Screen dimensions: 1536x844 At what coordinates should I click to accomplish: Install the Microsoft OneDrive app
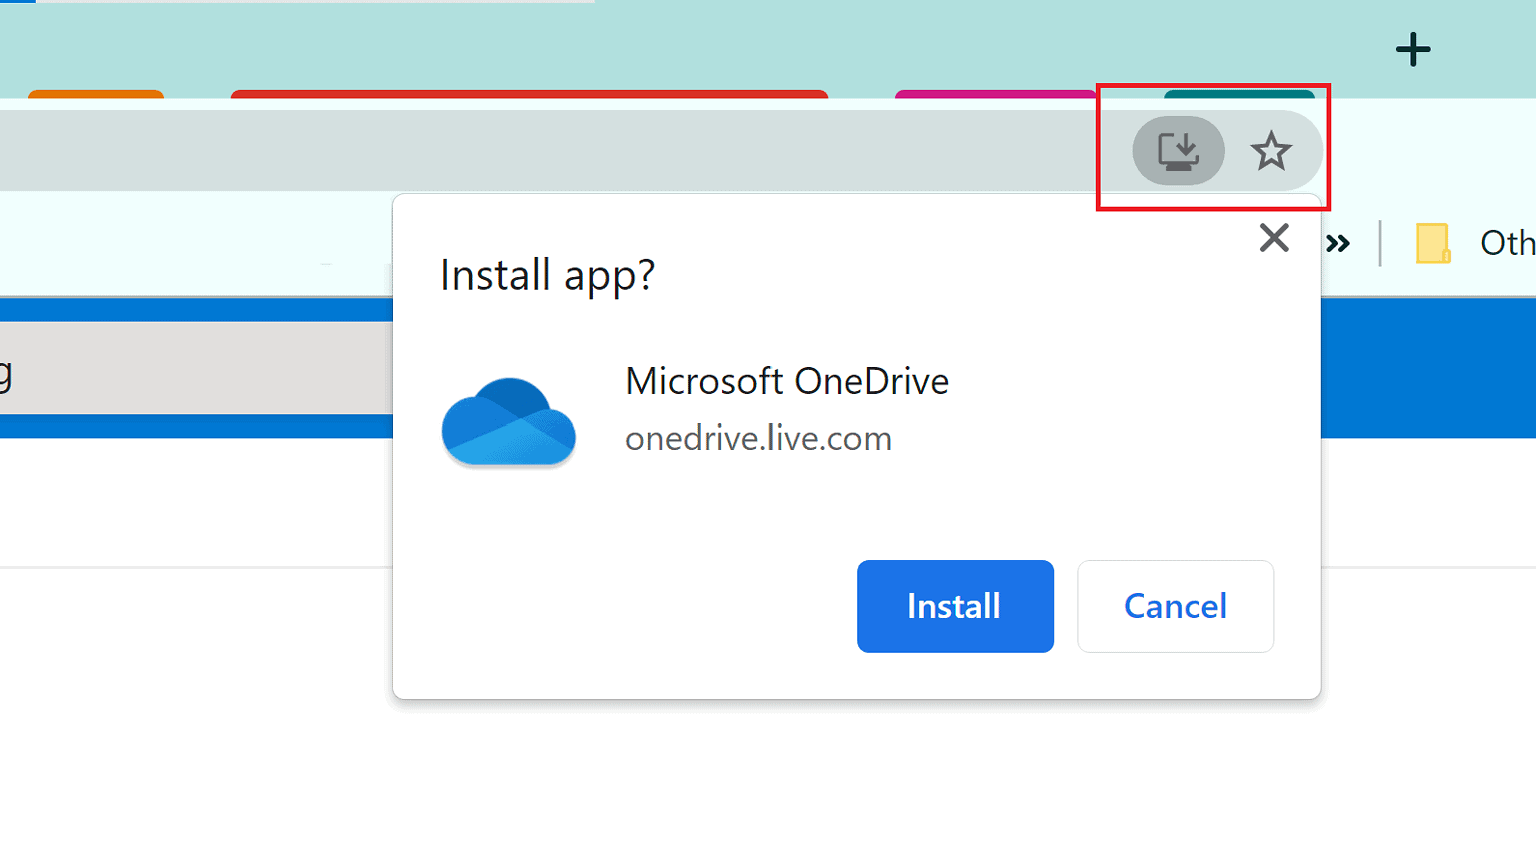[x=954, y=606]
